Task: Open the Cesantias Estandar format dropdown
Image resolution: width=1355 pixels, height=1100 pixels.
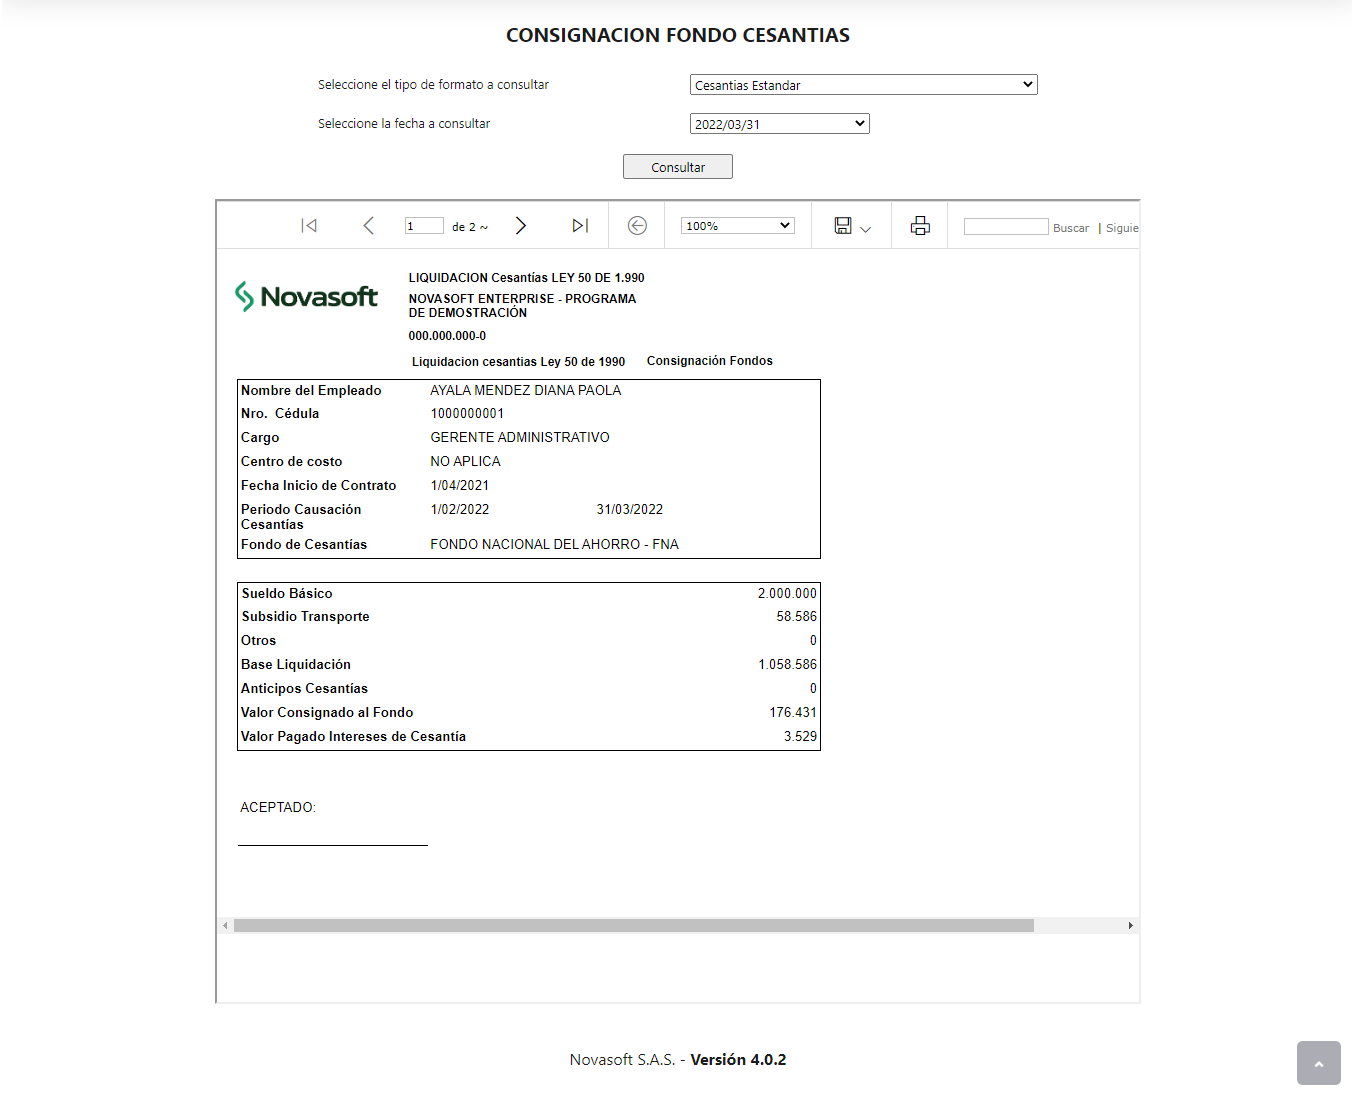Action: pos(864,85)
